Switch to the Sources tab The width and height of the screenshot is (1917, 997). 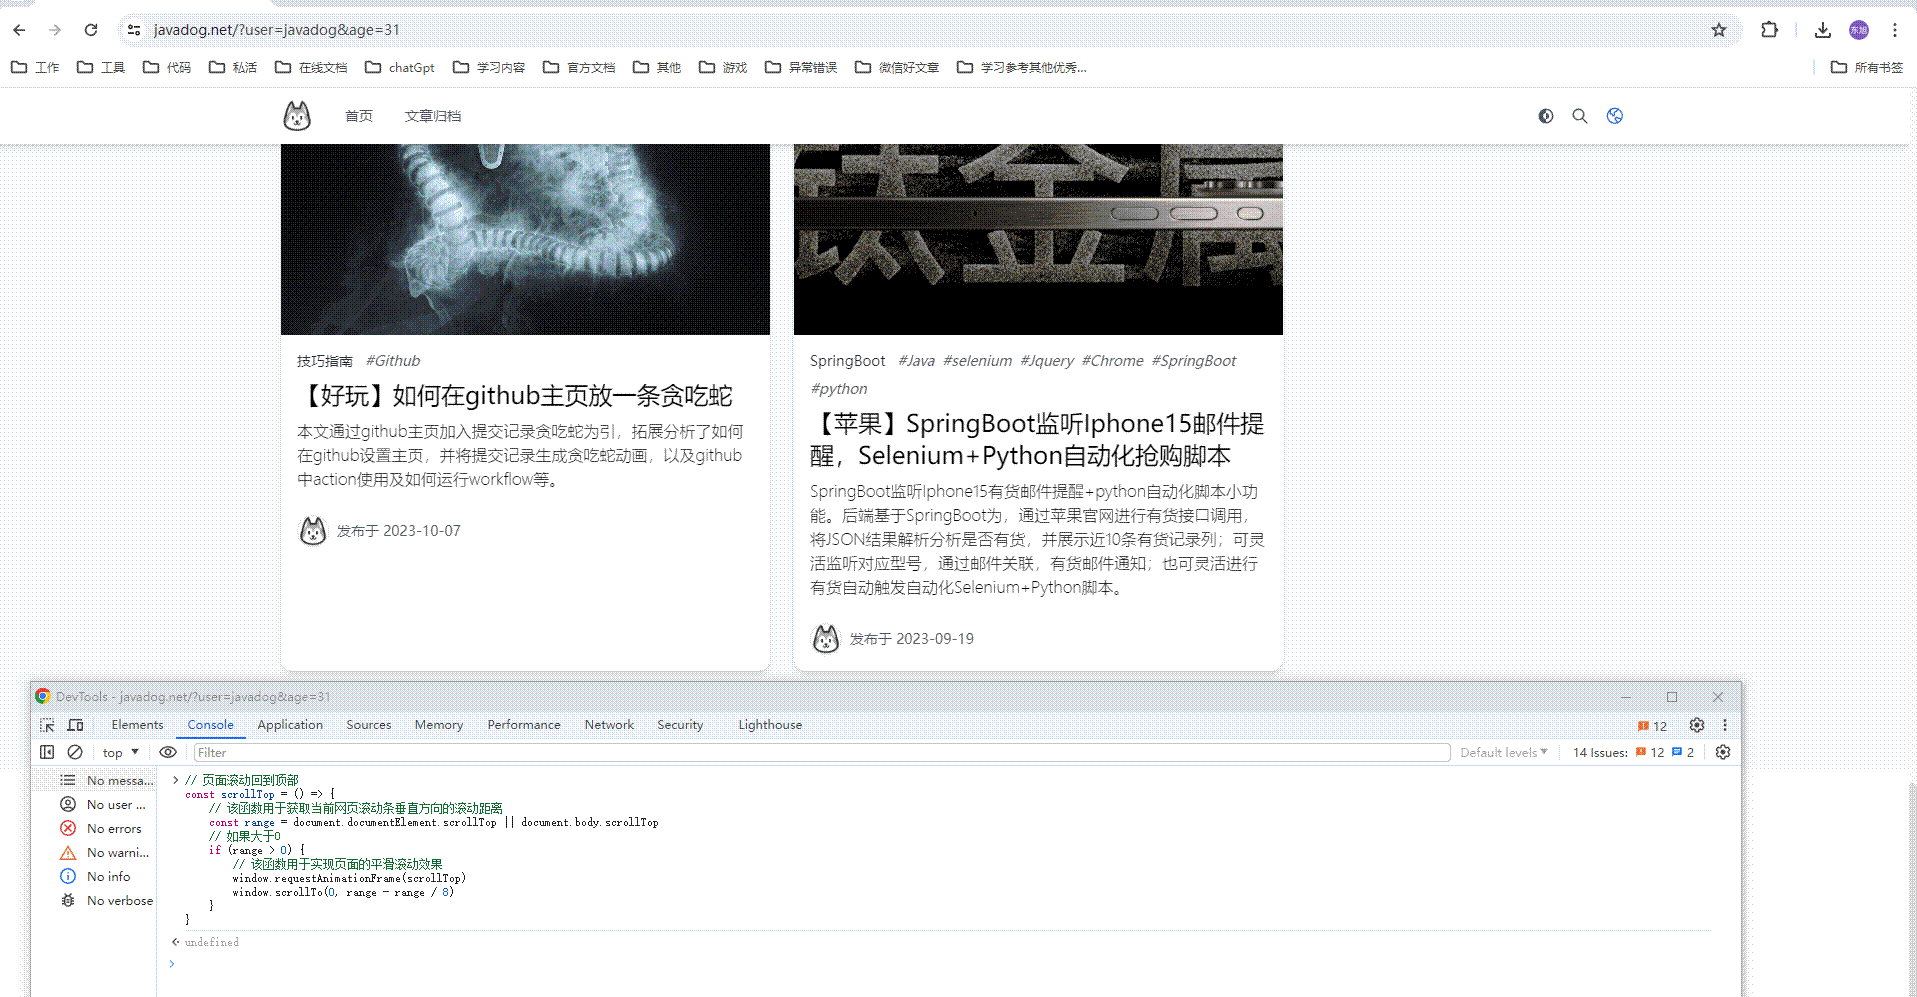pos(369,725)
